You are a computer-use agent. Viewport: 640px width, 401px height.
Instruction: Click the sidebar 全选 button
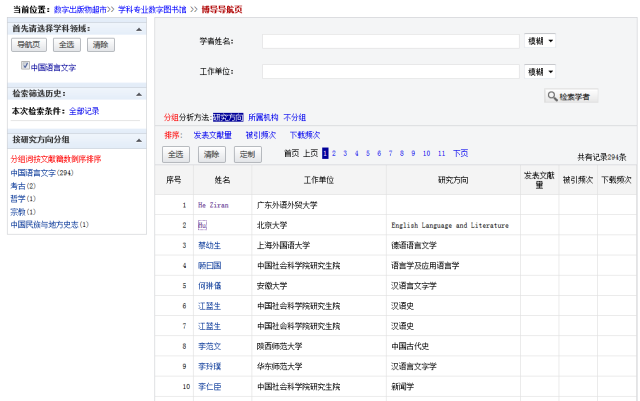(67, 45)
